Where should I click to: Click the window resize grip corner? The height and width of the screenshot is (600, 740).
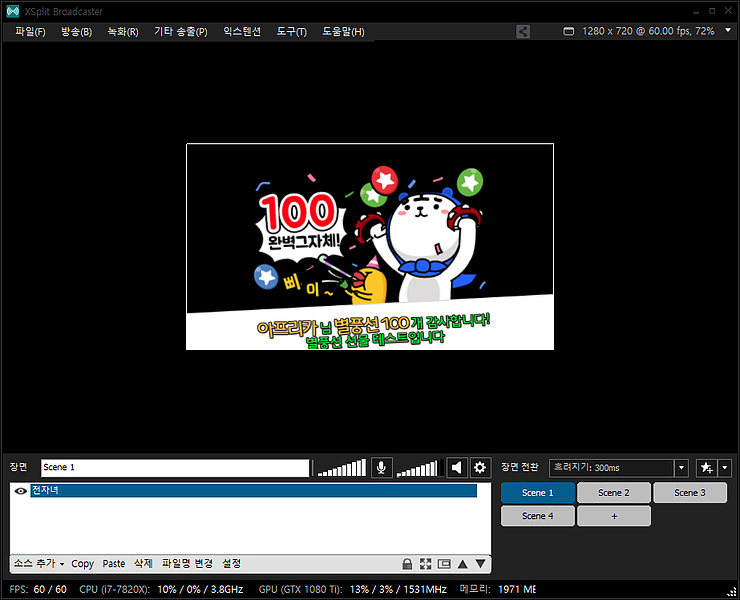732,592
